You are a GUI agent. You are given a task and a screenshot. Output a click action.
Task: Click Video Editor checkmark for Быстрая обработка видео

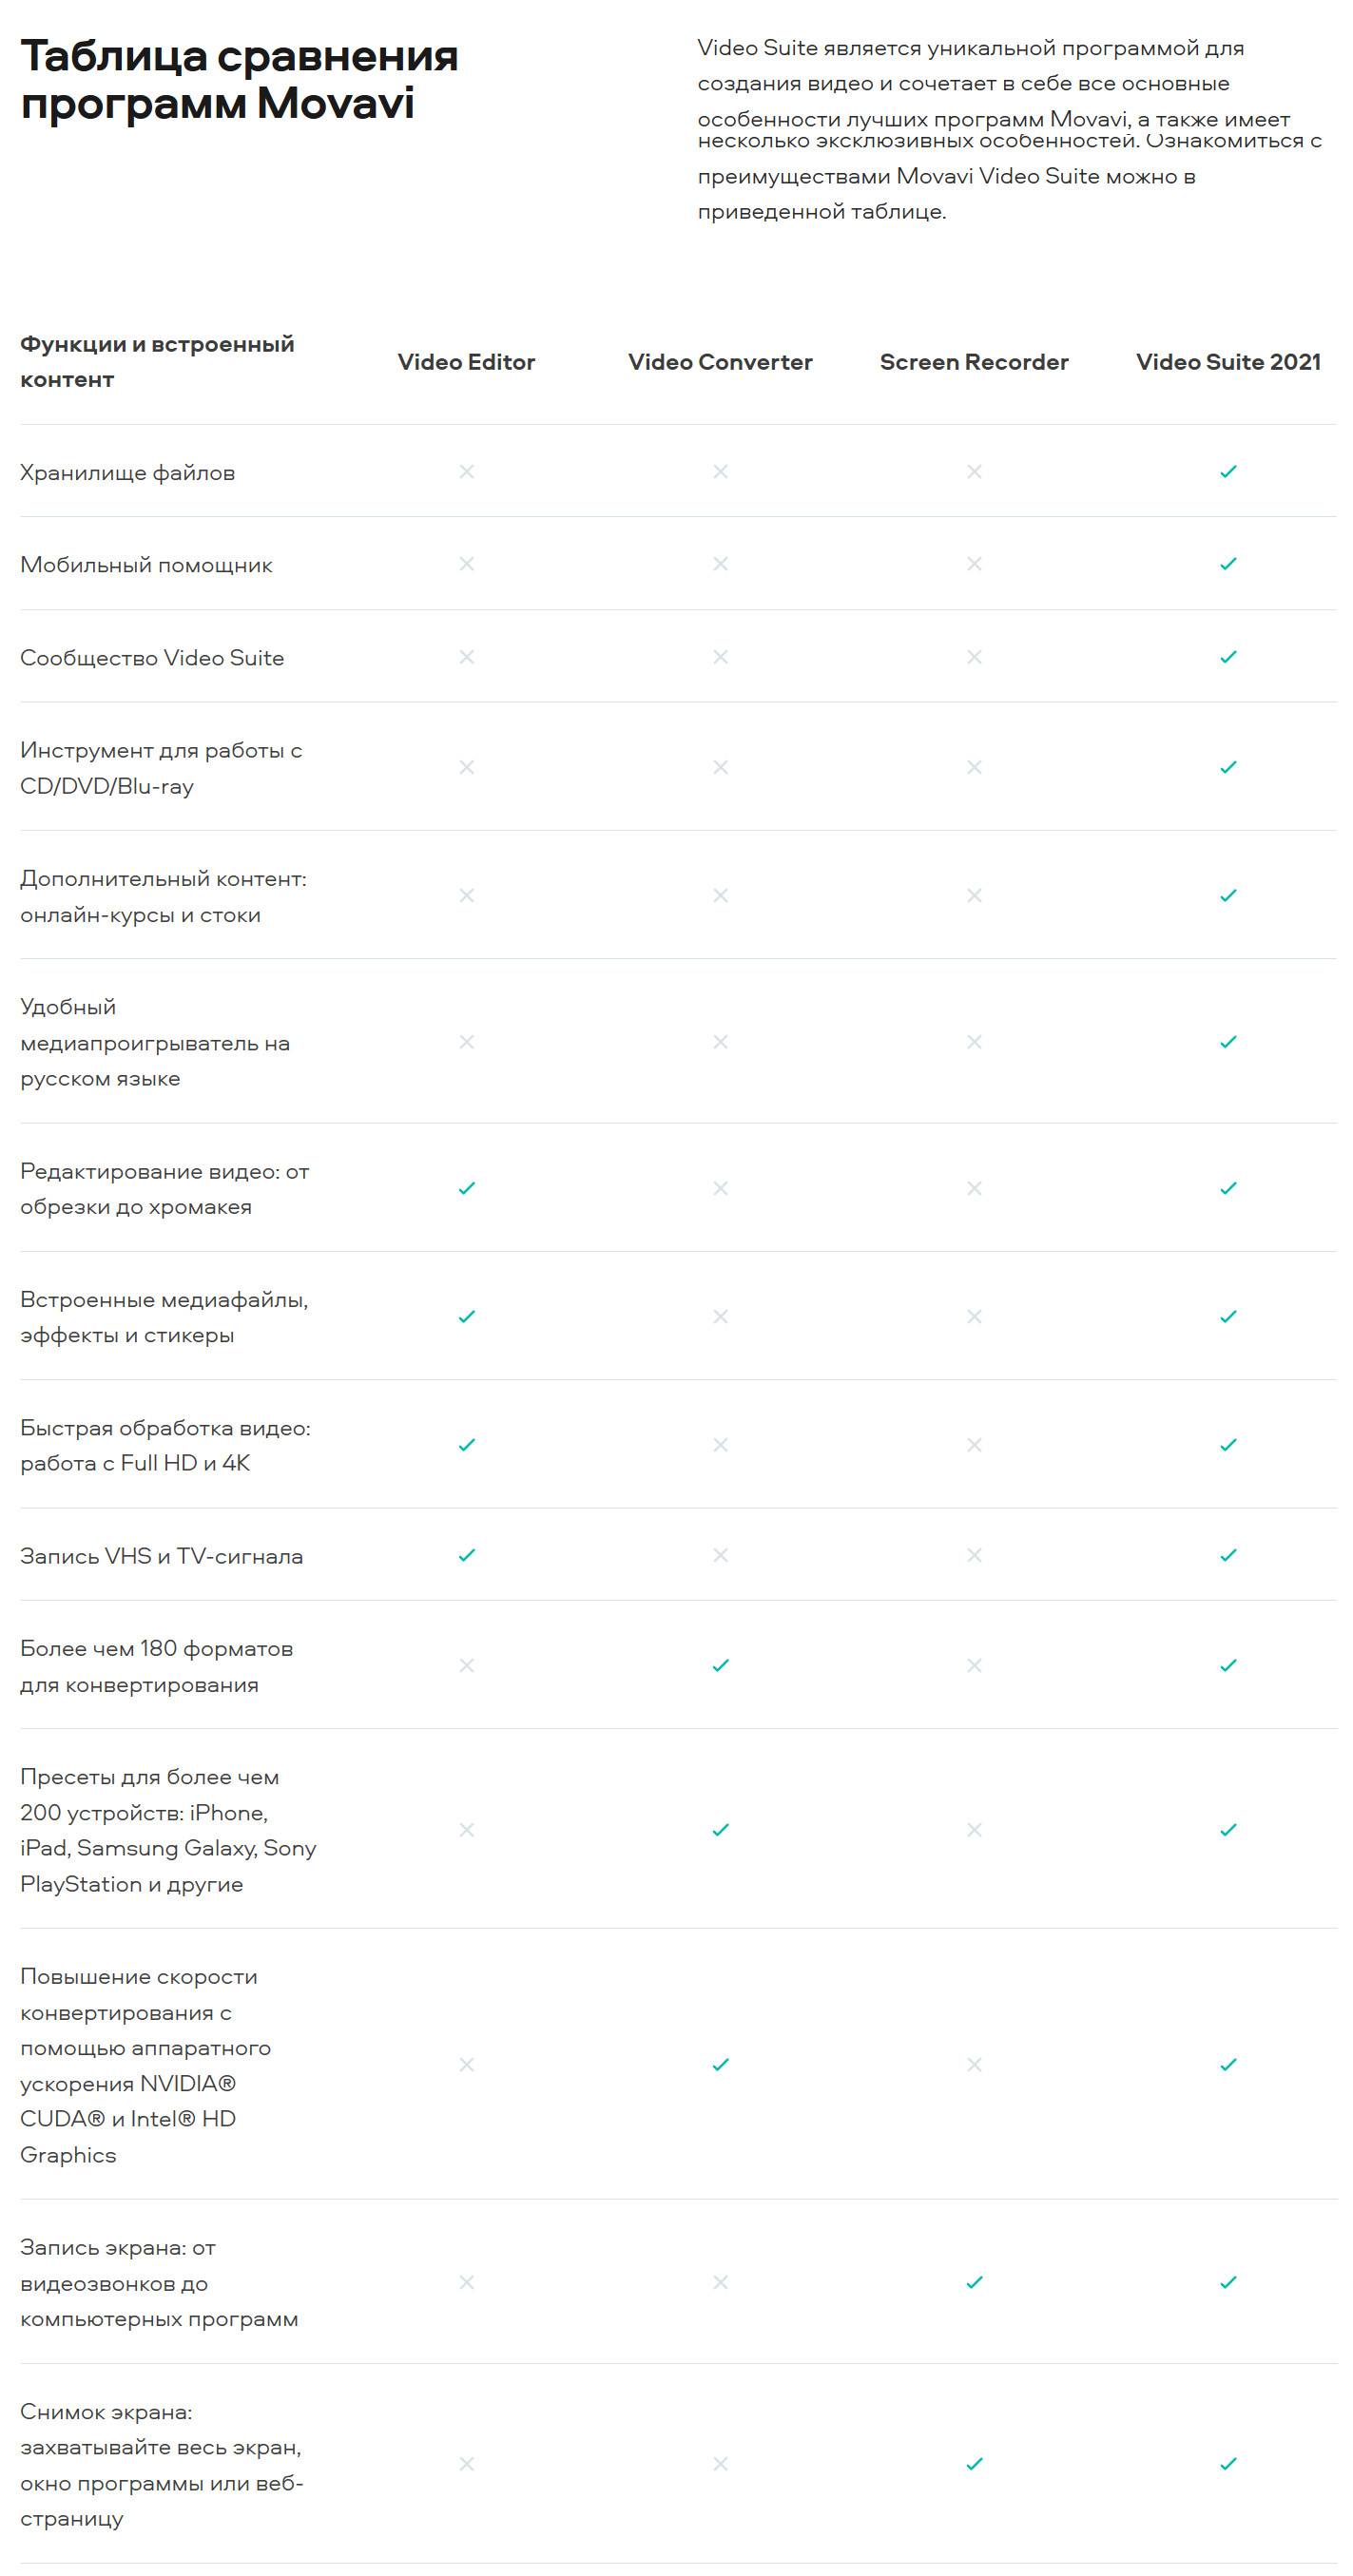[x=466, y=1445]
